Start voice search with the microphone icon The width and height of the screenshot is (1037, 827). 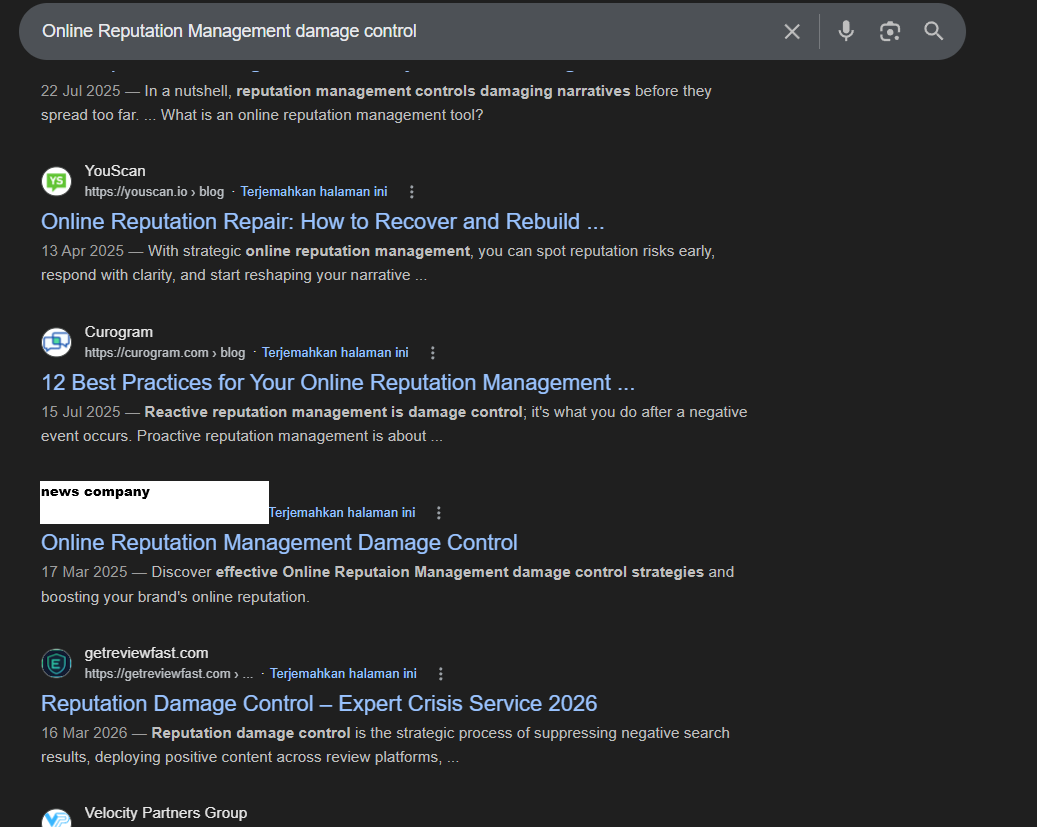846,31
